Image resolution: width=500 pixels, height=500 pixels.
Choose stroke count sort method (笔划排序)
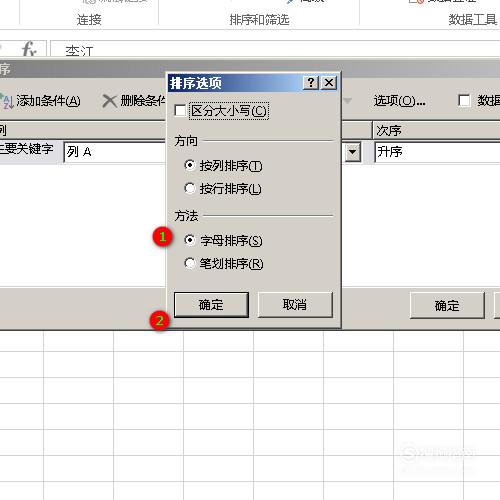pos(190,263)
